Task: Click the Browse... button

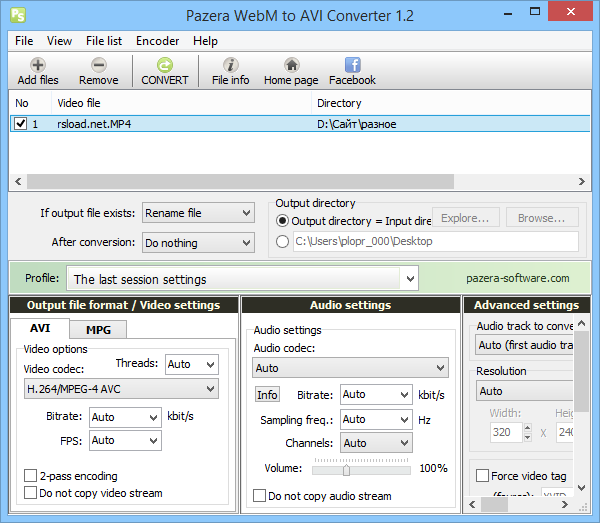Action: click(x=542, y=218)
